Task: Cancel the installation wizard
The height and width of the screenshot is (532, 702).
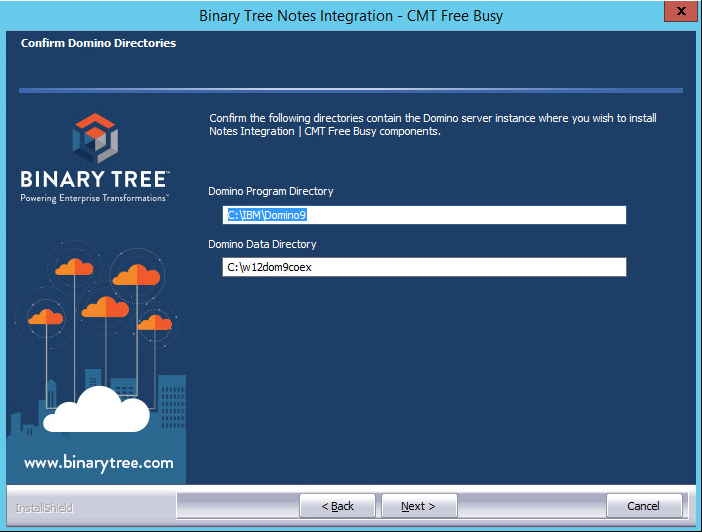Action: tap(644, 506)
